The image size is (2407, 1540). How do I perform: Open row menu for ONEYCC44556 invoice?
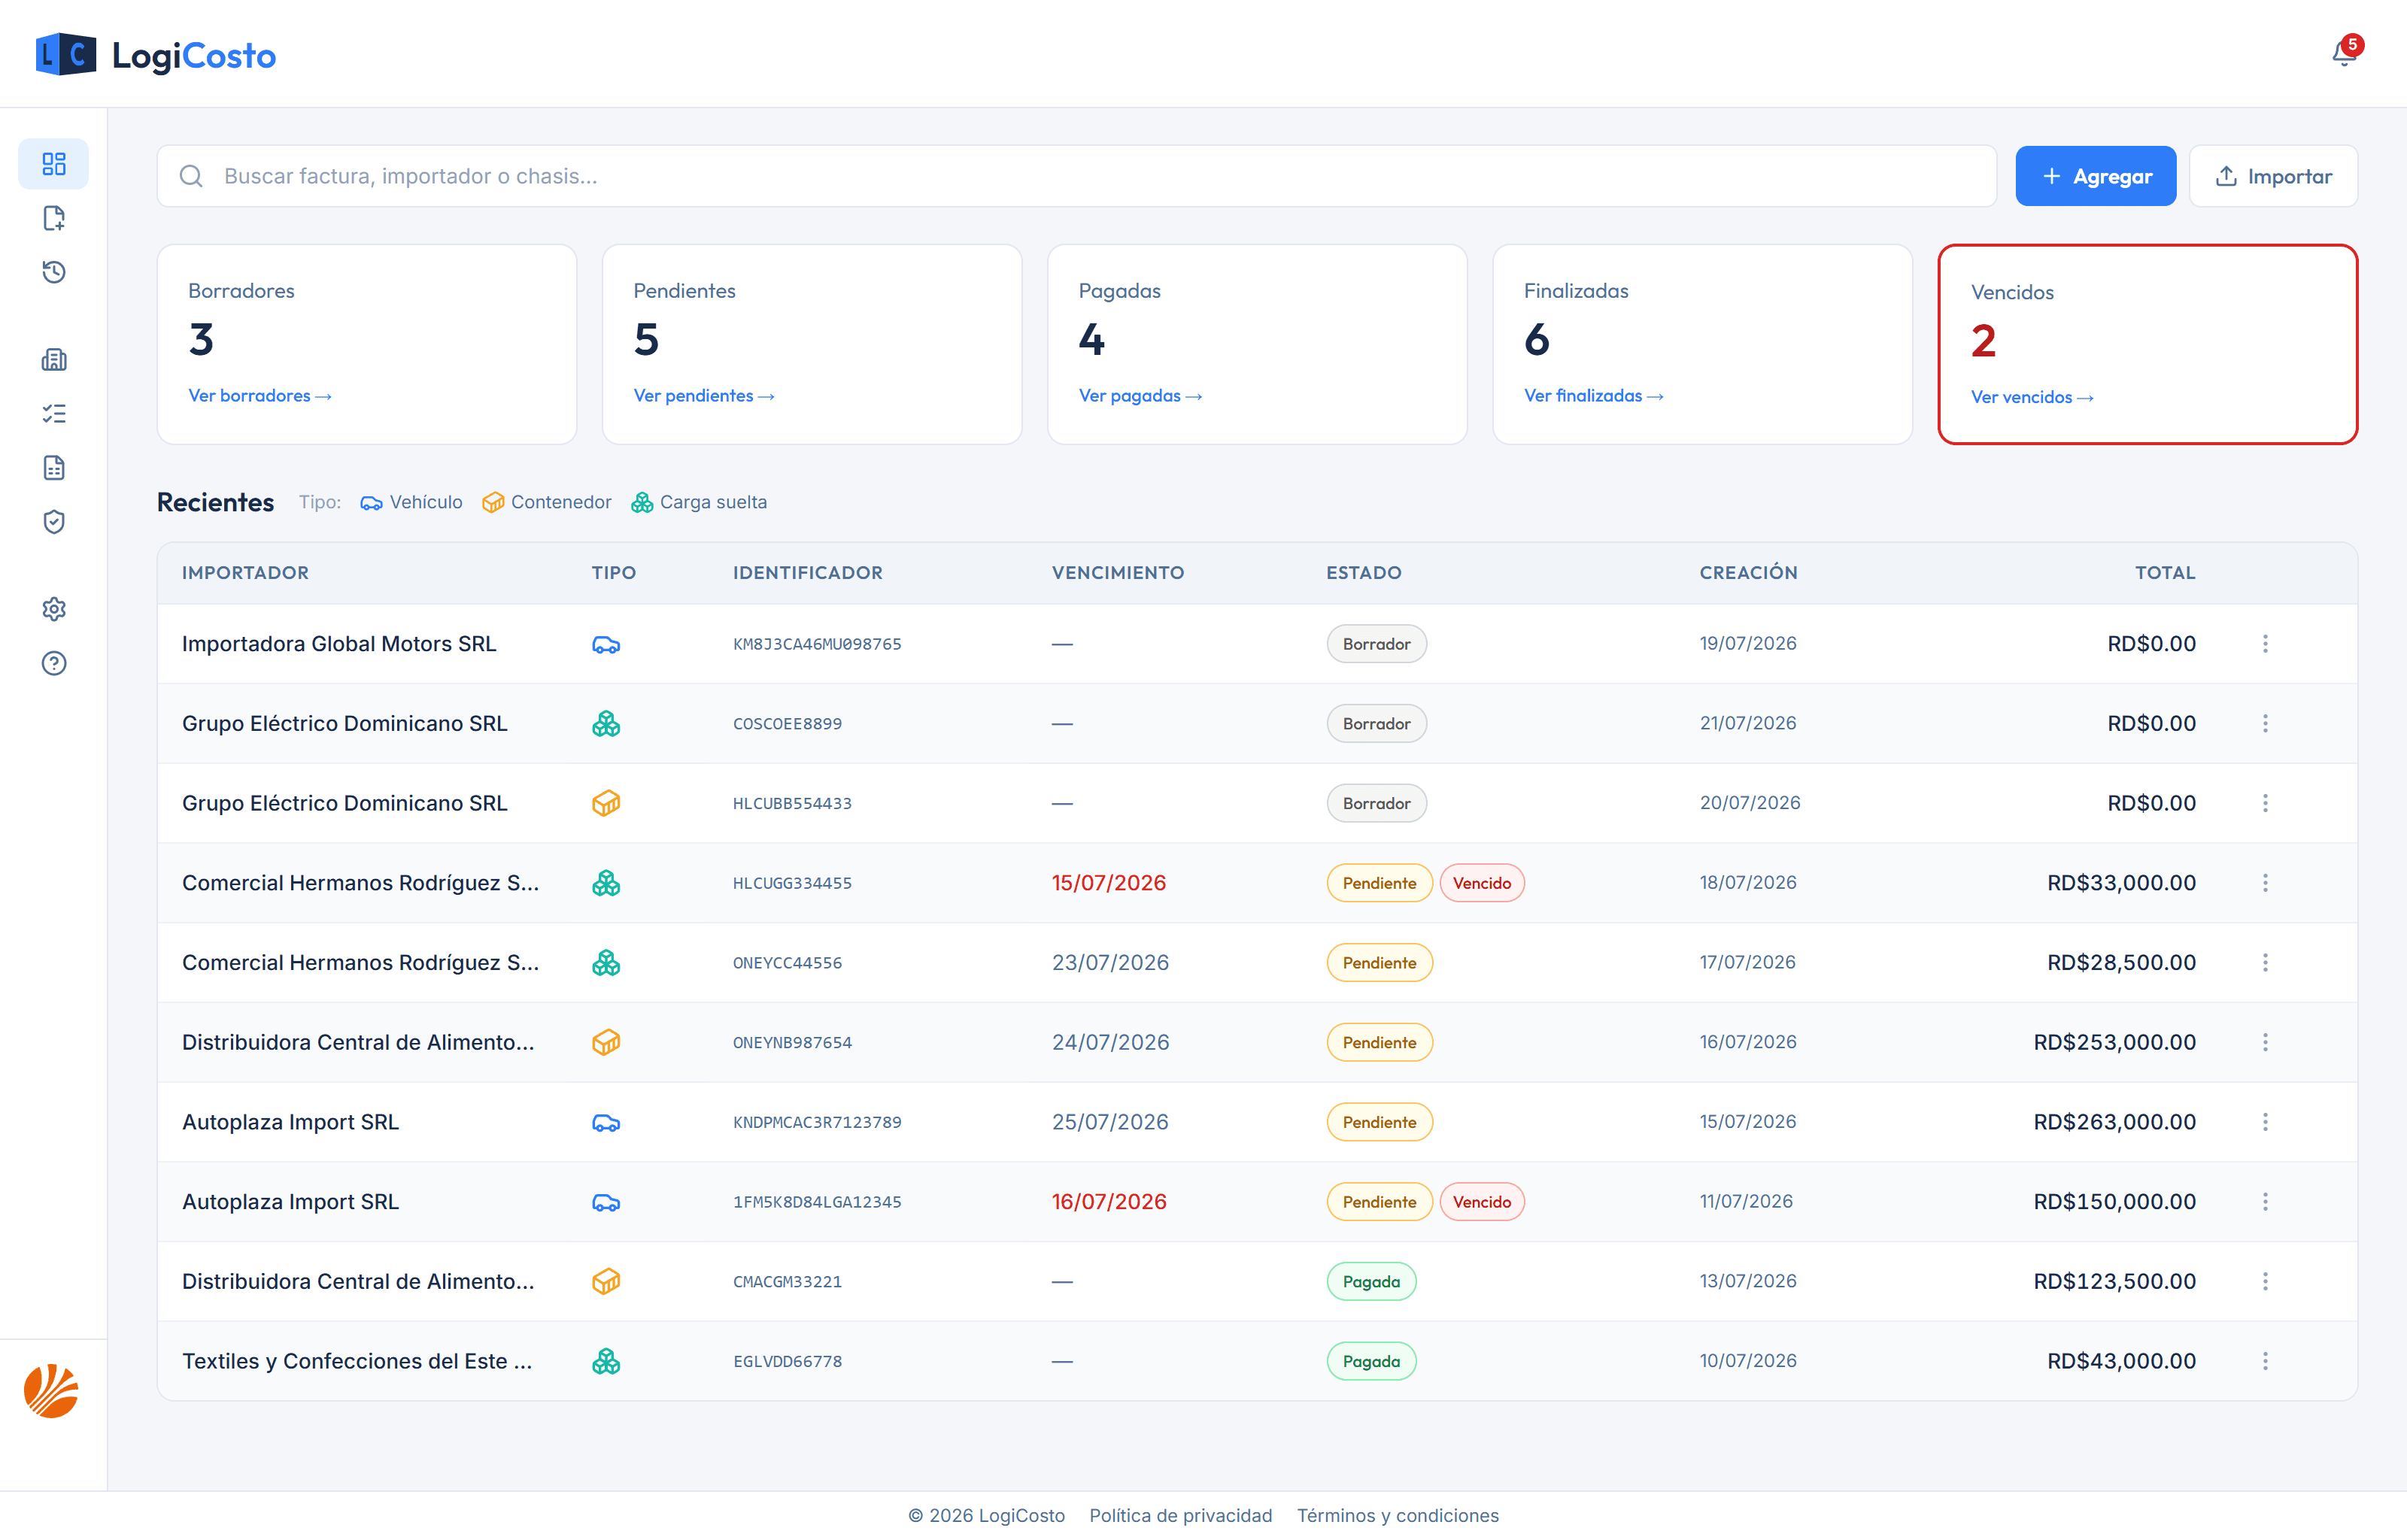click(x=2265, y=963)
